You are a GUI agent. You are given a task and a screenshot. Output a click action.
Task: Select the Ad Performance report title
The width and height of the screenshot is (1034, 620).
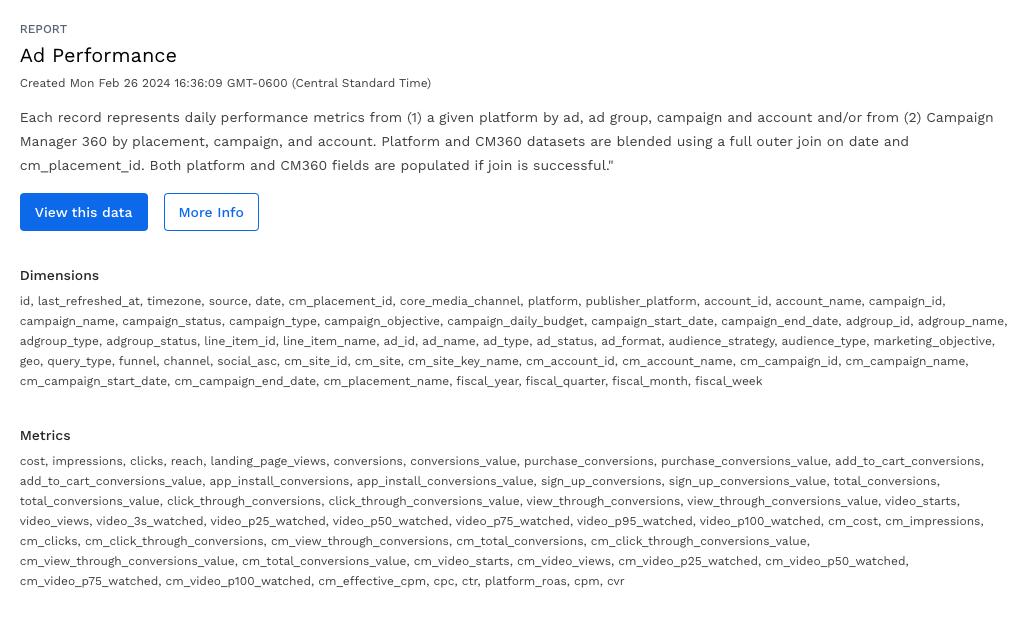97,56
